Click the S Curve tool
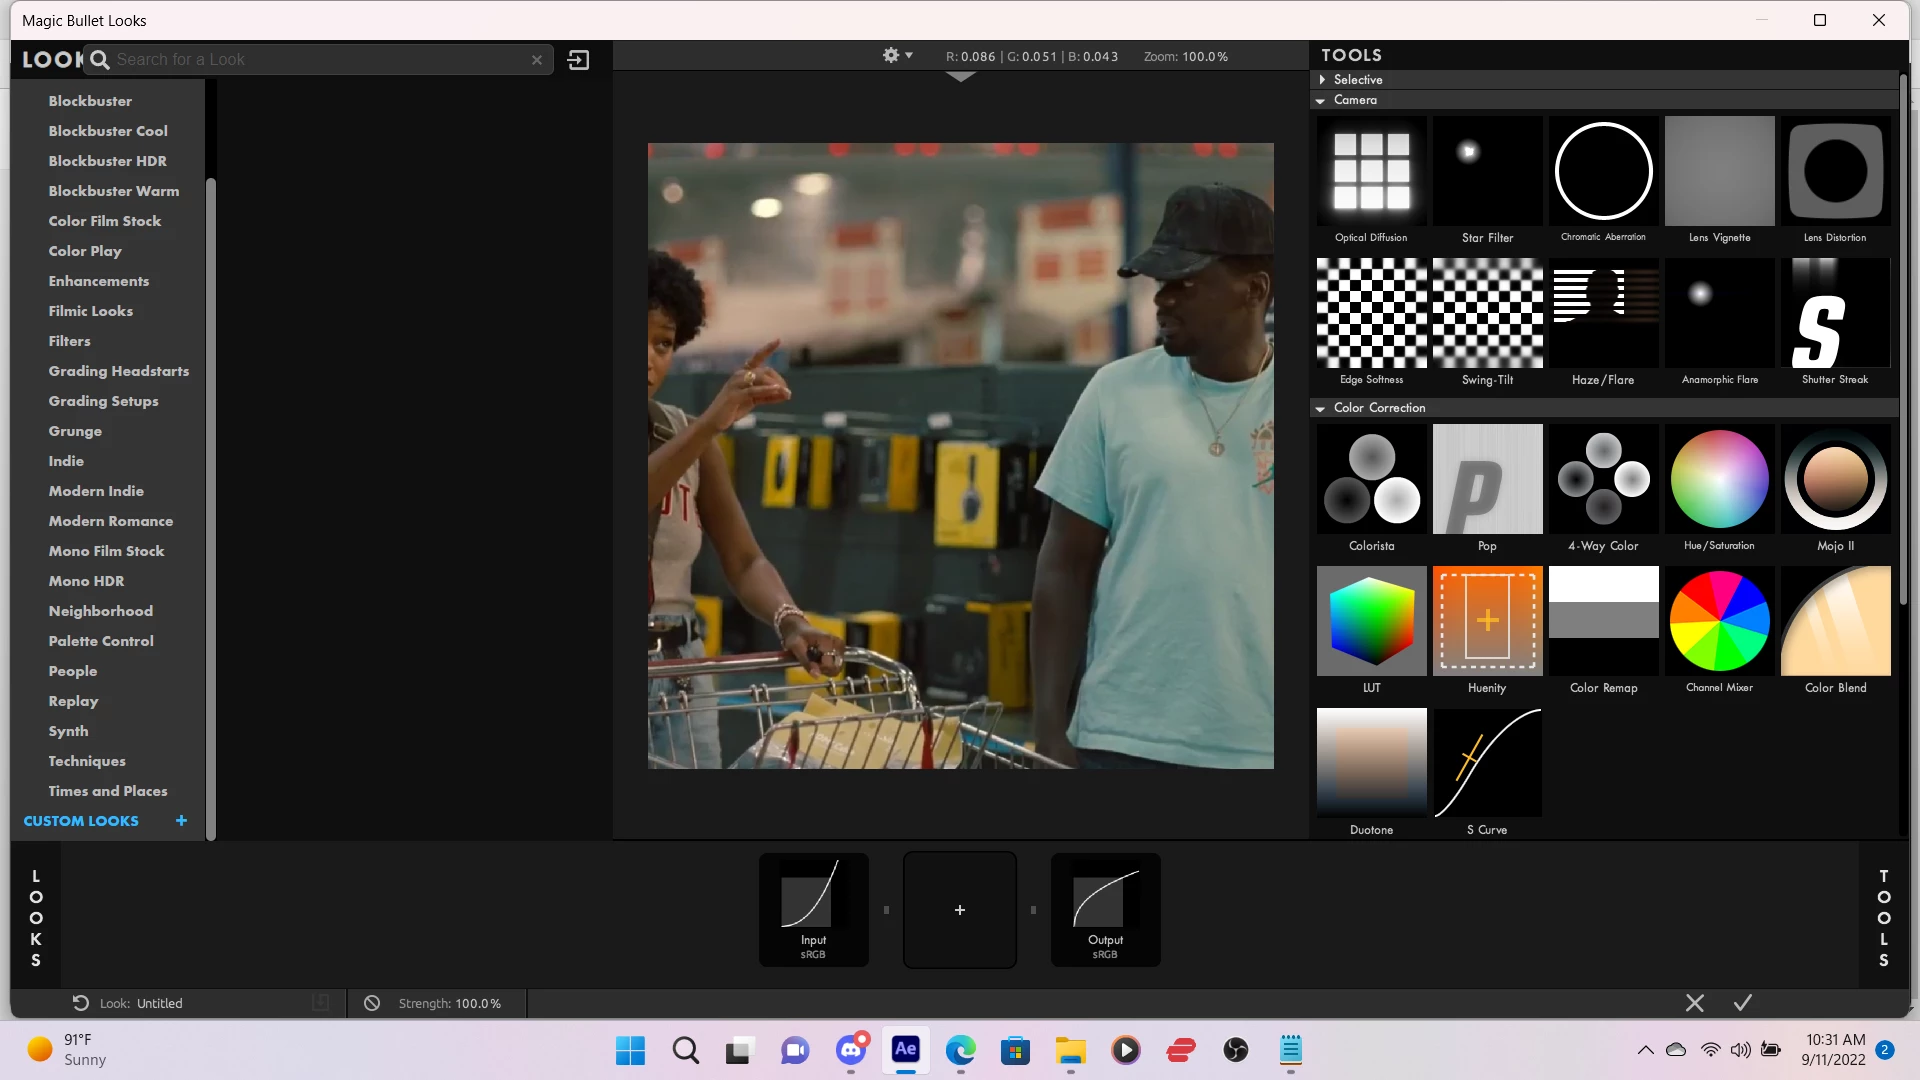 coord(1487,764)
